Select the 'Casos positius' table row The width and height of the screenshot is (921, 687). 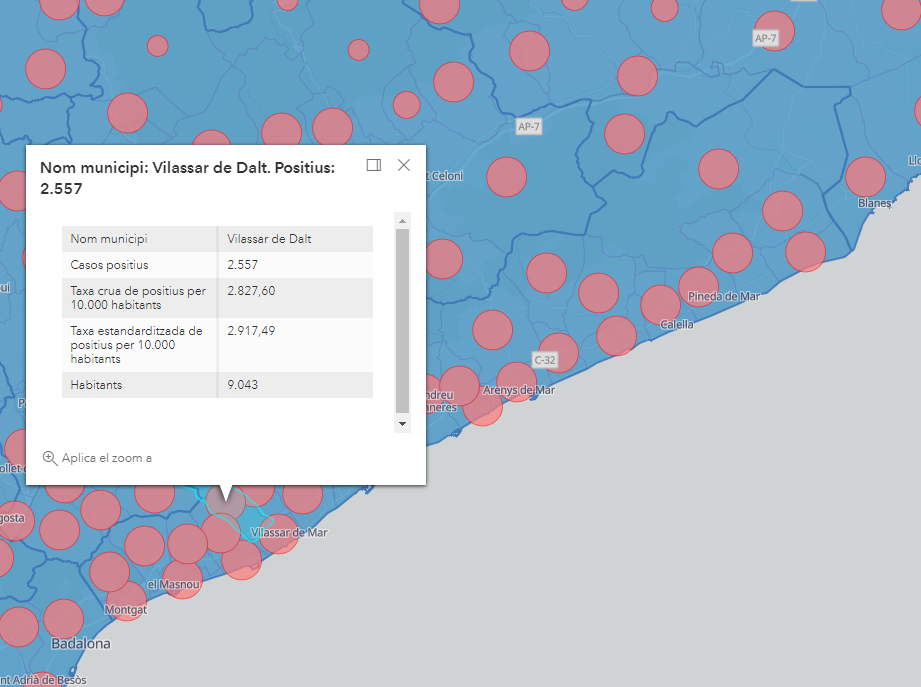click(217, 265)
